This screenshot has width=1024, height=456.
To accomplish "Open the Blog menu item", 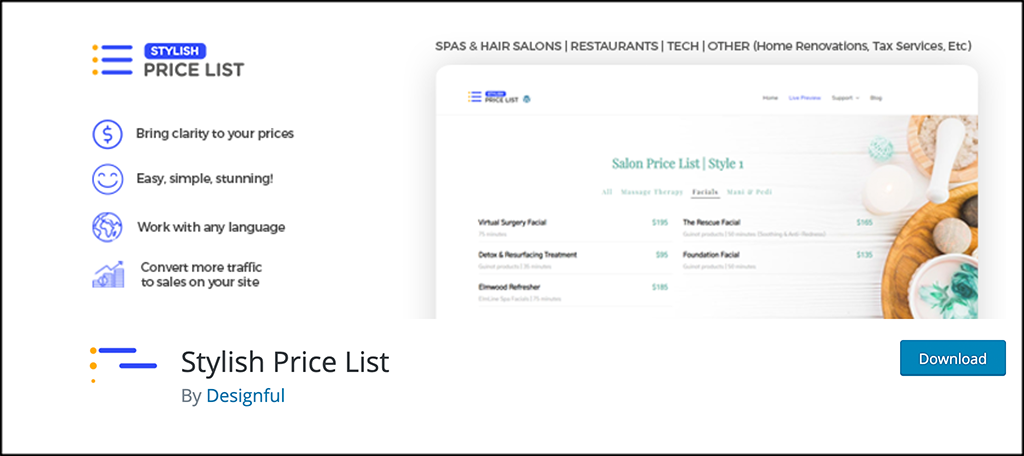I will pyautogui.click(x=876, y=98).
